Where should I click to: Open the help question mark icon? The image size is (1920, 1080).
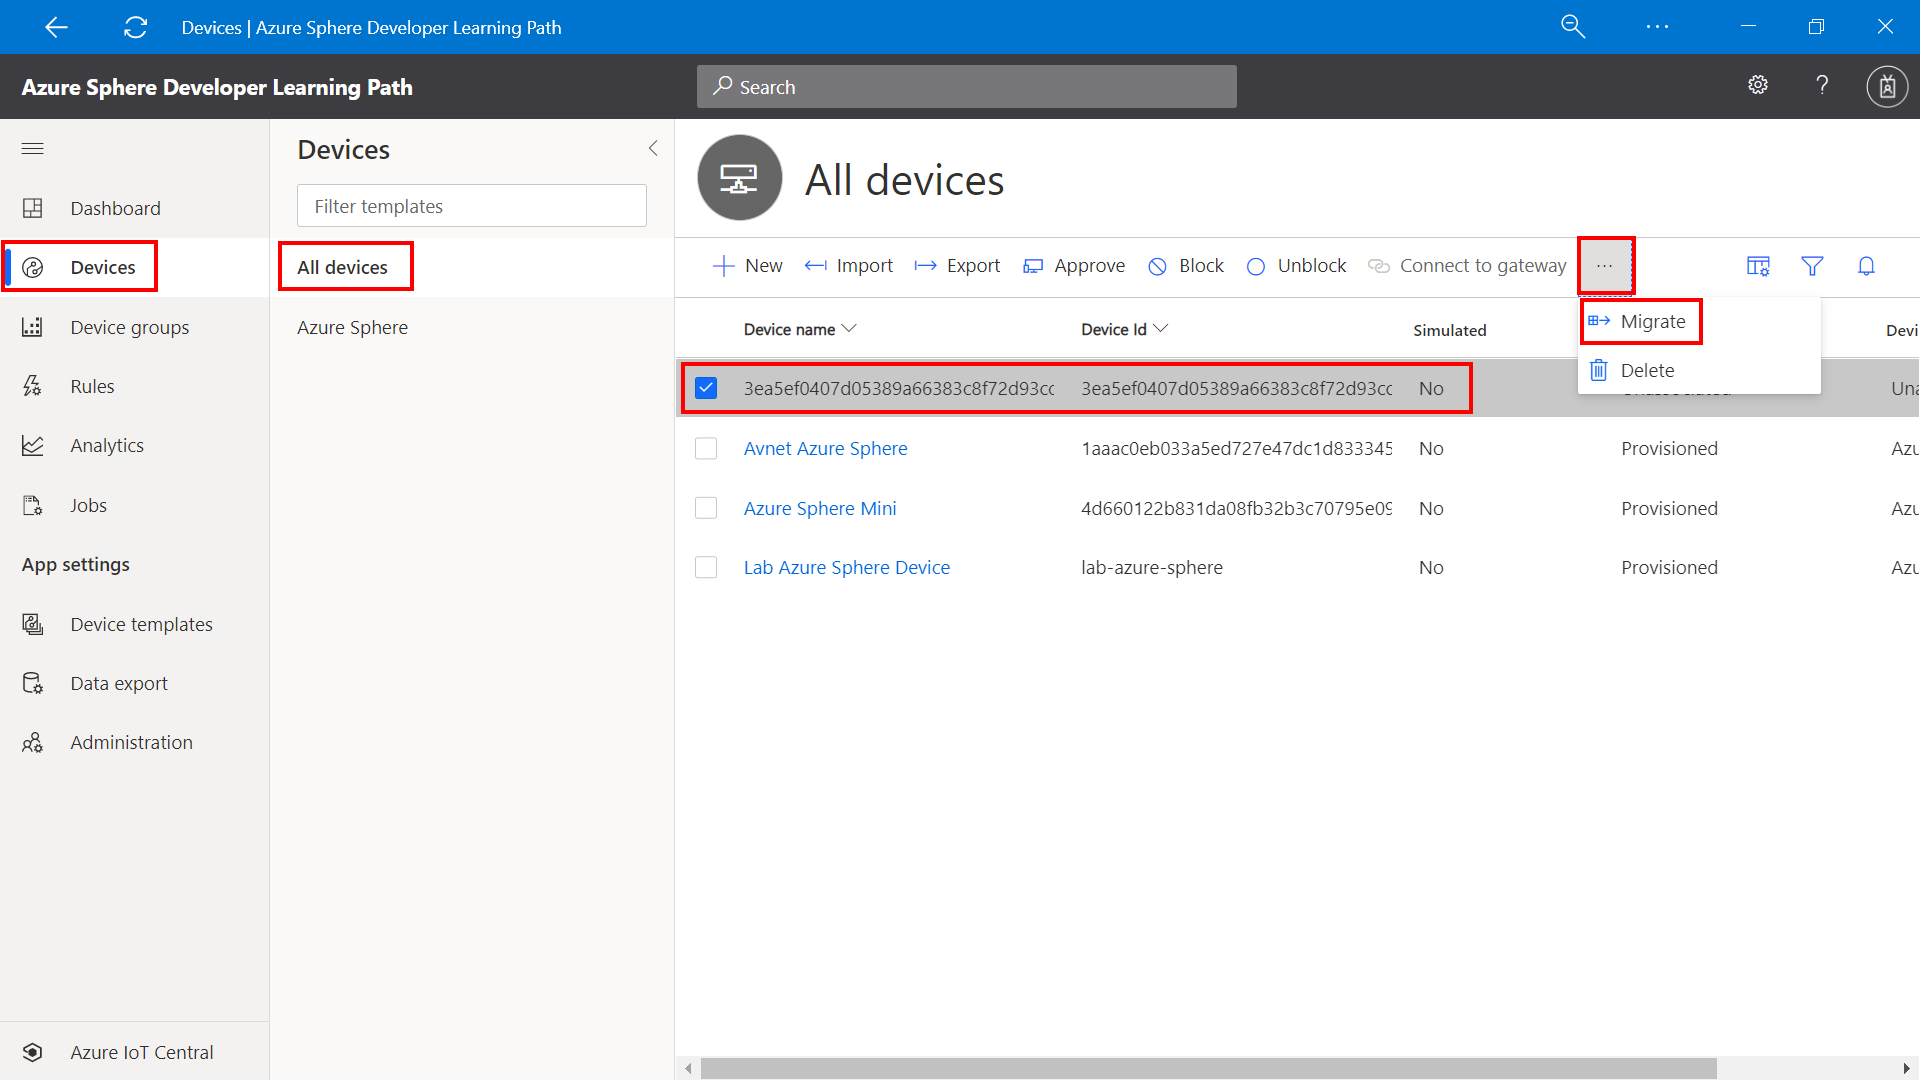[1822, 85]
